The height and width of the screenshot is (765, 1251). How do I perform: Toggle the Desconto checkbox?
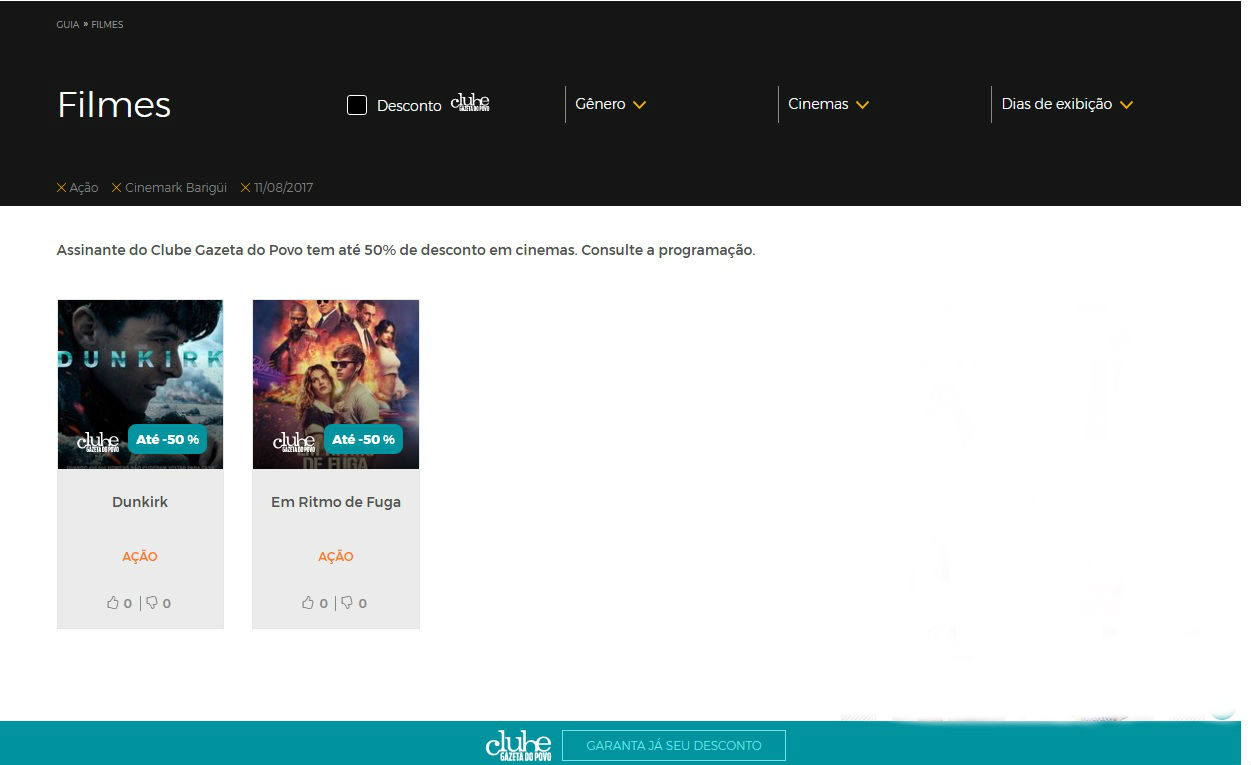pos(357,105)
